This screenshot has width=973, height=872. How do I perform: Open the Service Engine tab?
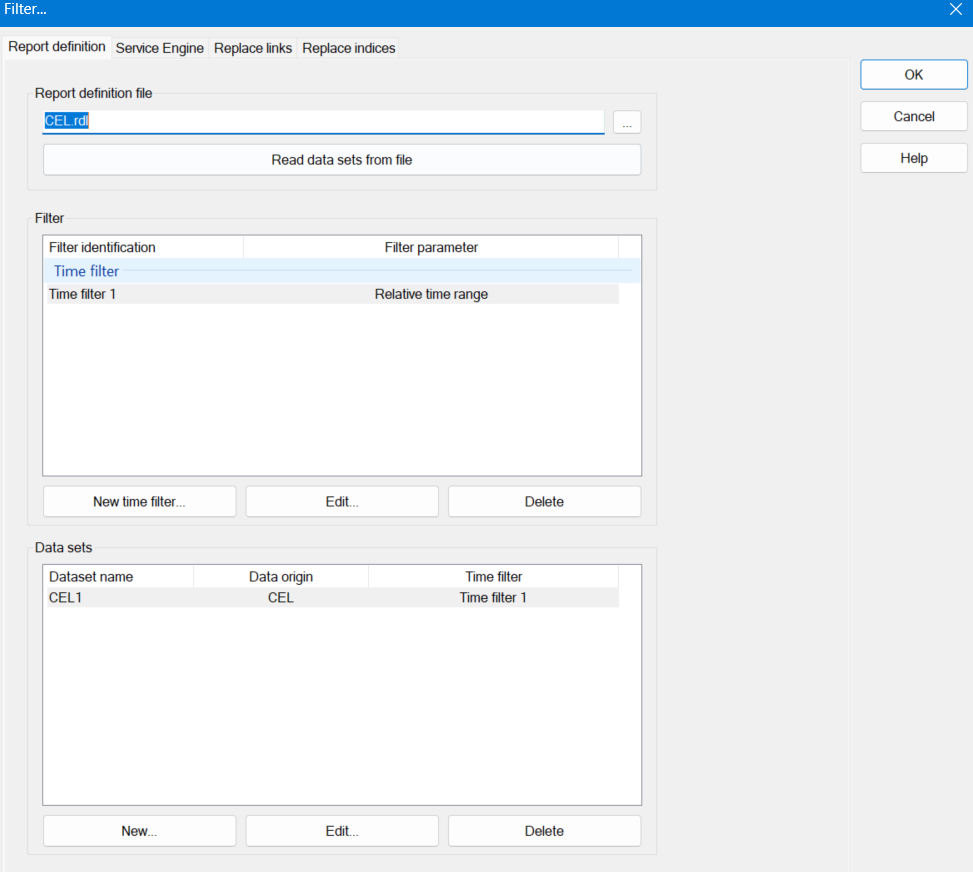[x=159, y=48]
